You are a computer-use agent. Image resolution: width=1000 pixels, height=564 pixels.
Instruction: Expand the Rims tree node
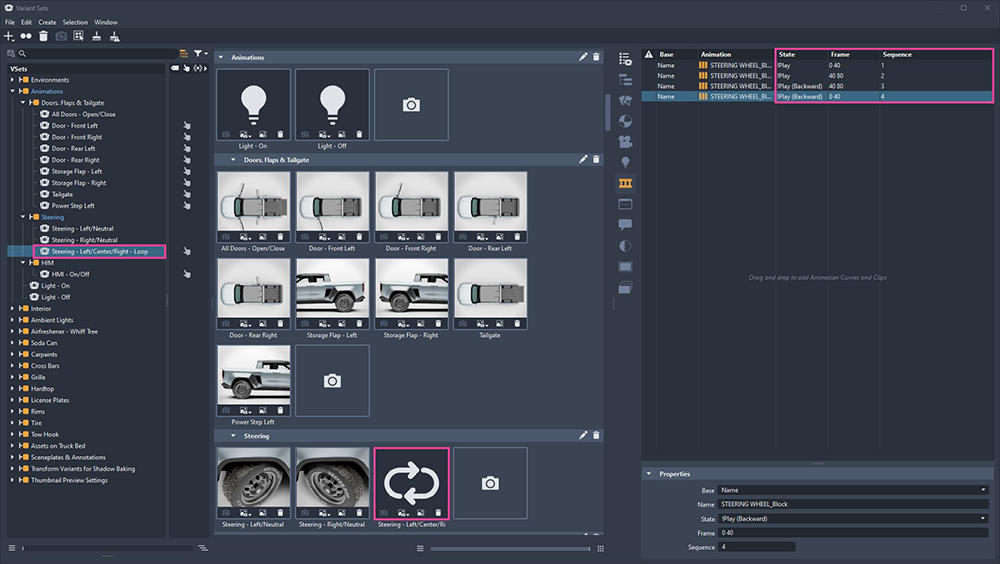pyautogui.click(x=12, y=412)
